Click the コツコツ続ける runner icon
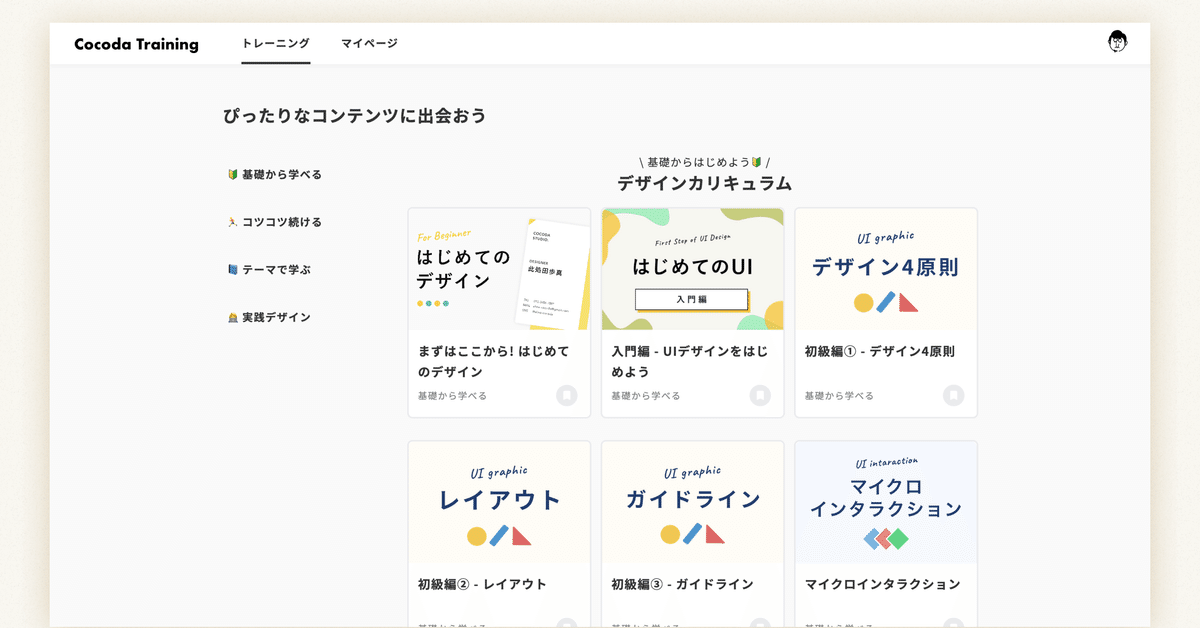Viewport: 1200px width, 628px height. tap(230, 221)
